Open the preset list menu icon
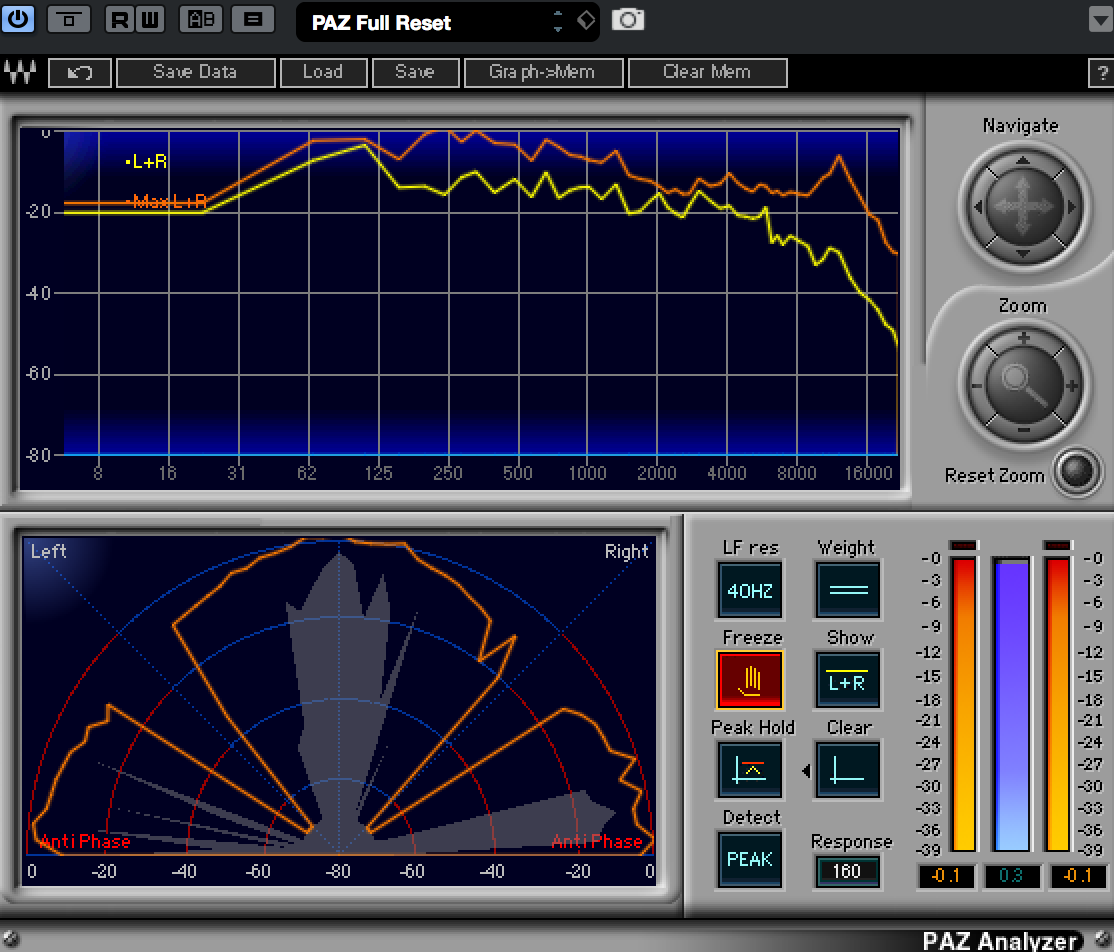The height and width of the screenshot is (952, 1114). pos(253,19)
